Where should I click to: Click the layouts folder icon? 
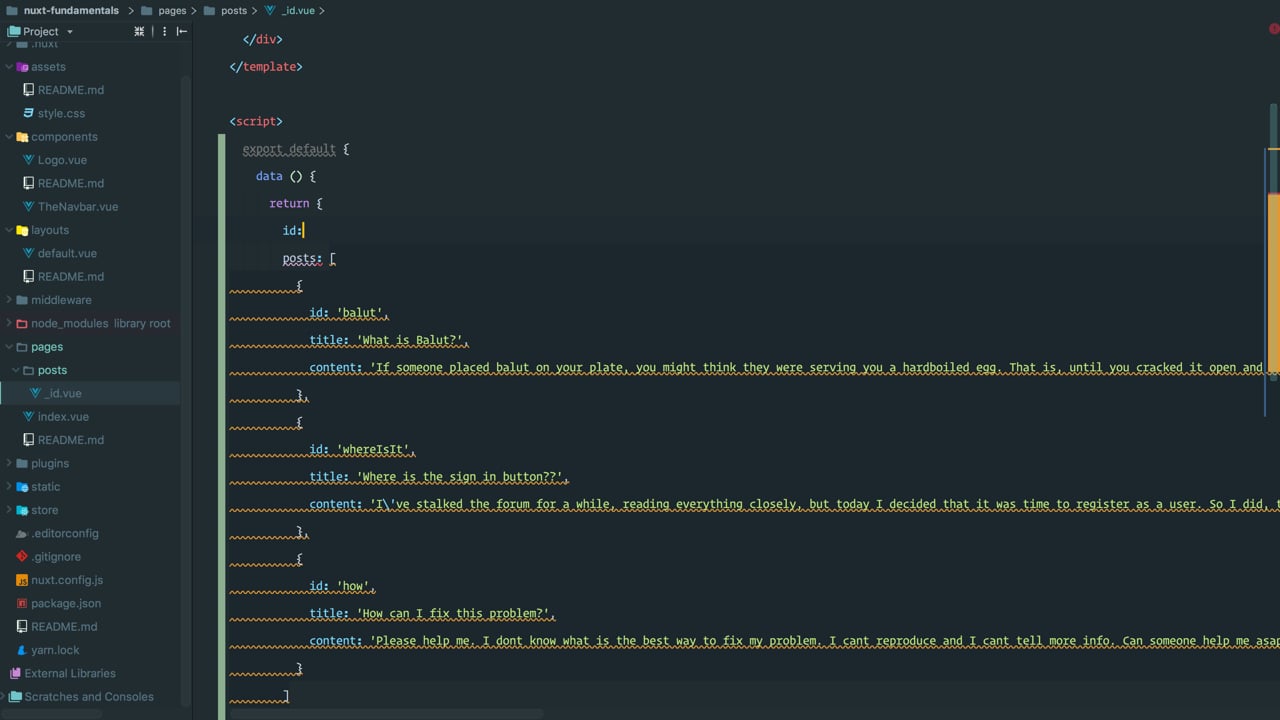tap(22, 230)
